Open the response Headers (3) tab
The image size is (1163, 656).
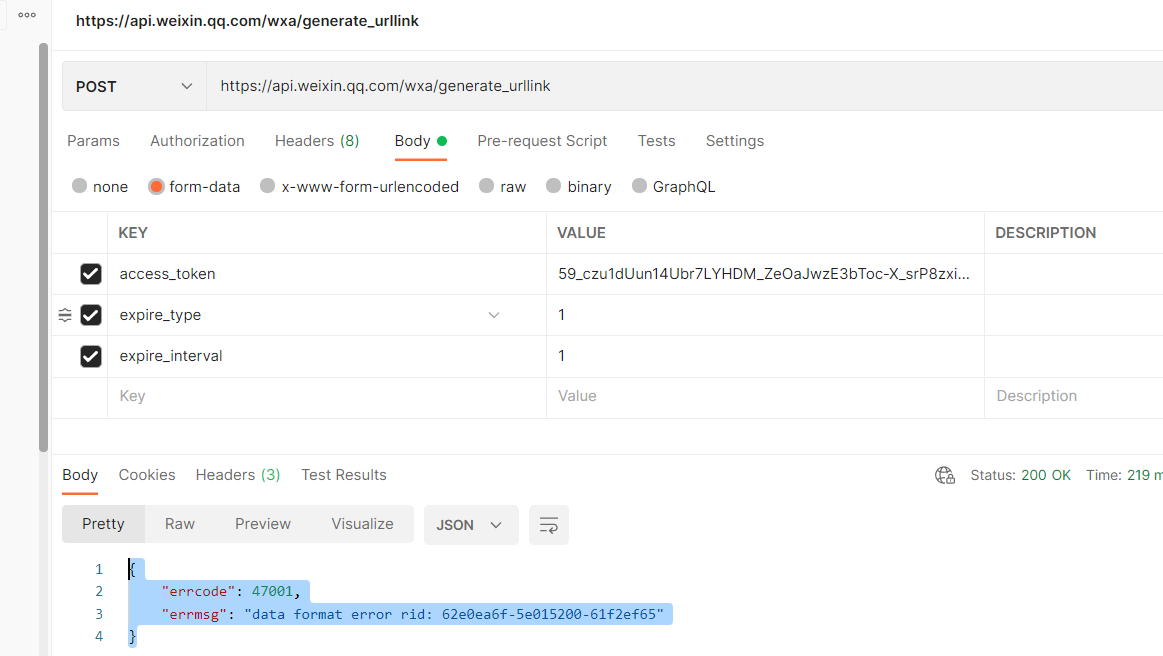coord(238,475)
